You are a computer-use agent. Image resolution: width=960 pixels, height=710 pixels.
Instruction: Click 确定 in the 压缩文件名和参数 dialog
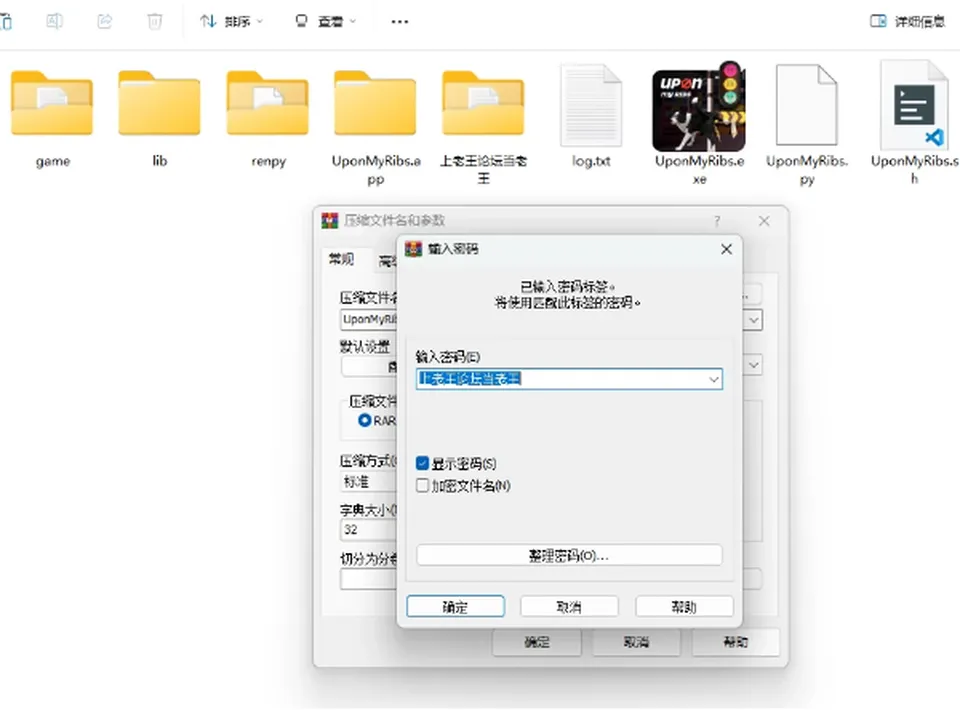tap(537, 642)
